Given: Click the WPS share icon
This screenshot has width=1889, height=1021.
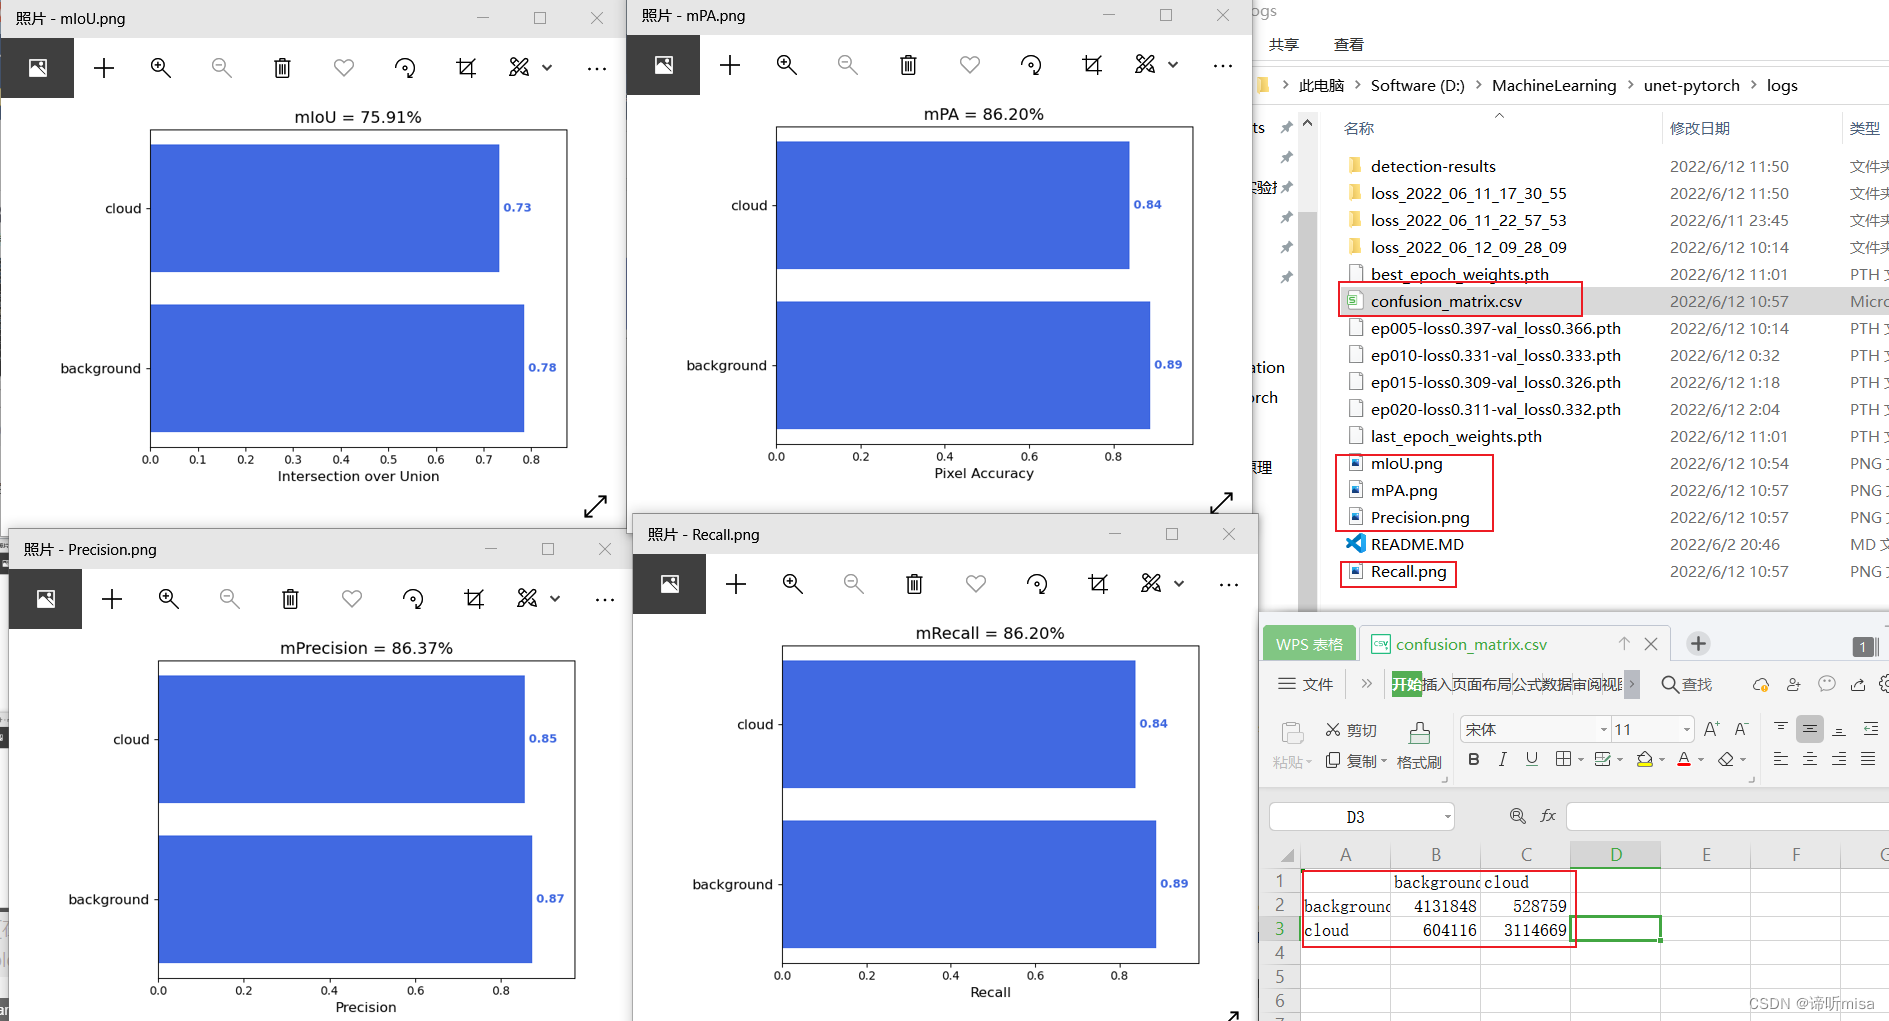Looking at the screenshot, I should coord(1858,685).
